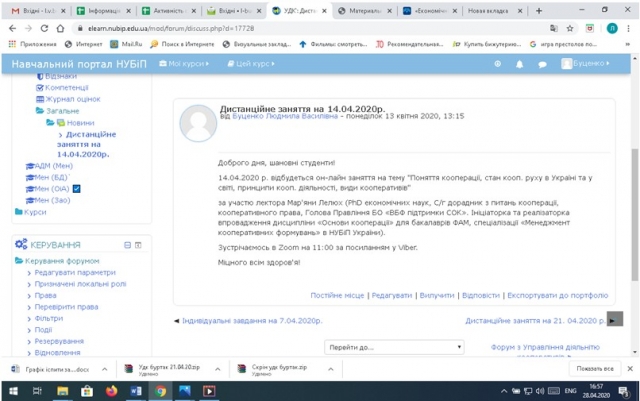Open Призначені локальні ролі

point(80,284)
